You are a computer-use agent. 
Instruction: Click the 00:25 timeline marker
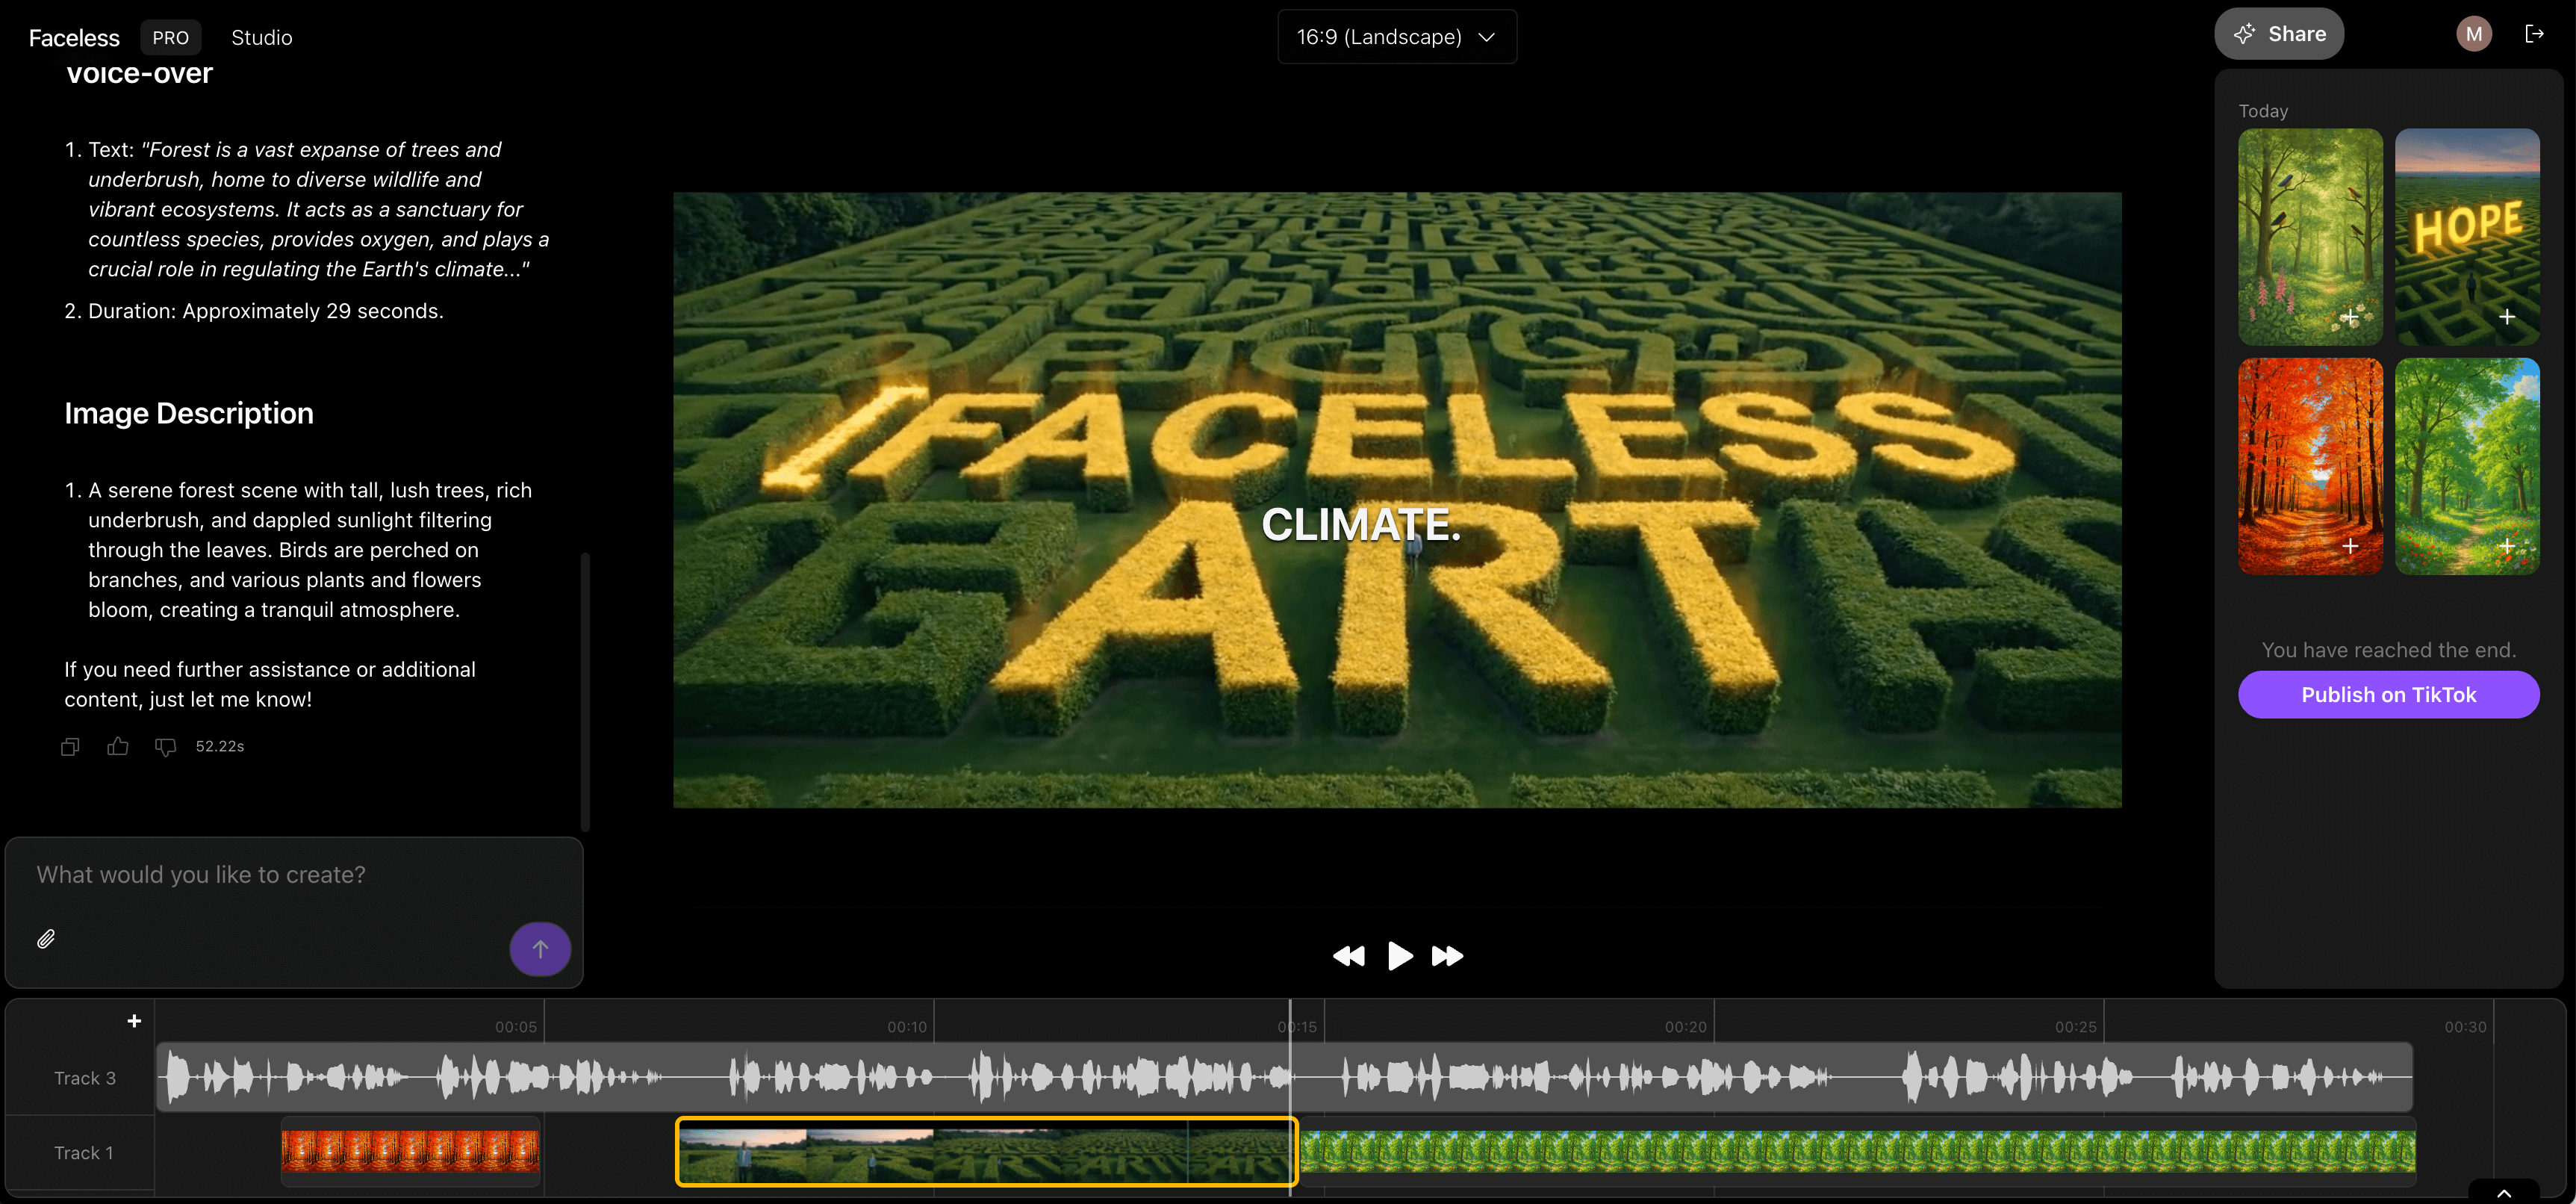pyautogui.click(x=2076, y=1027)
